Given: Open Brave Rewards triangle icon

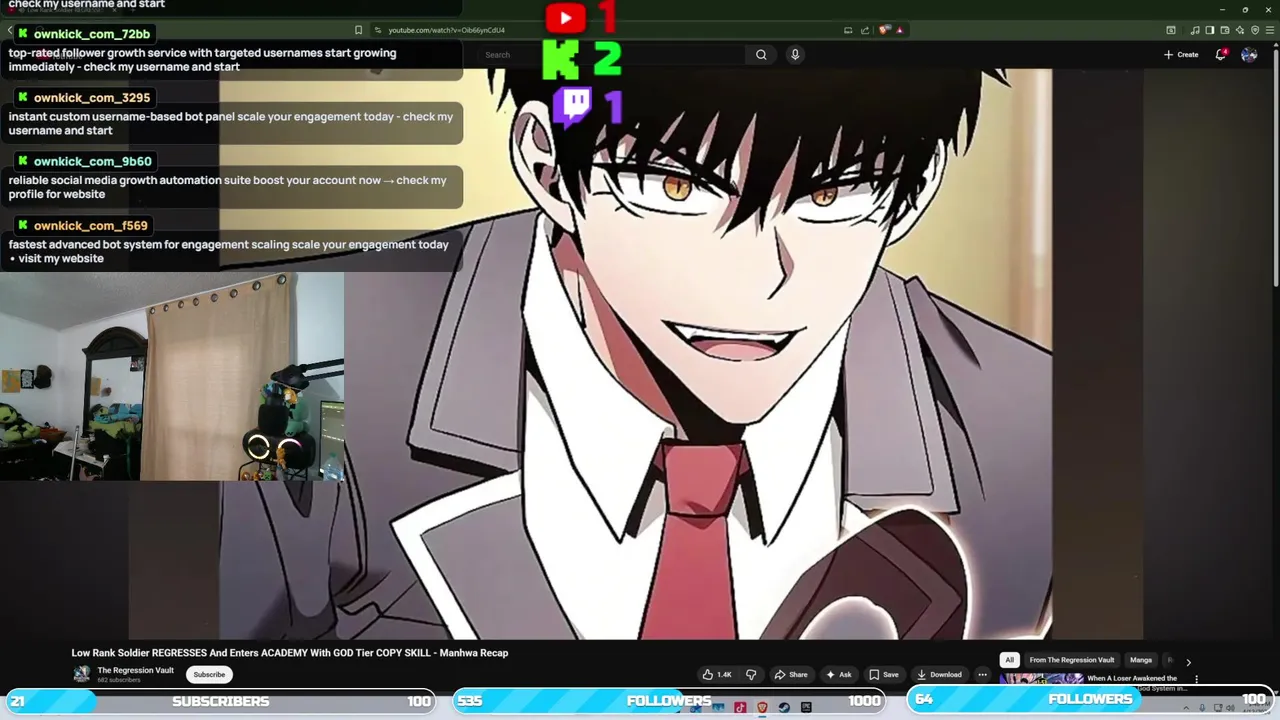Looking at the screenshot, I should click(900, 30).
